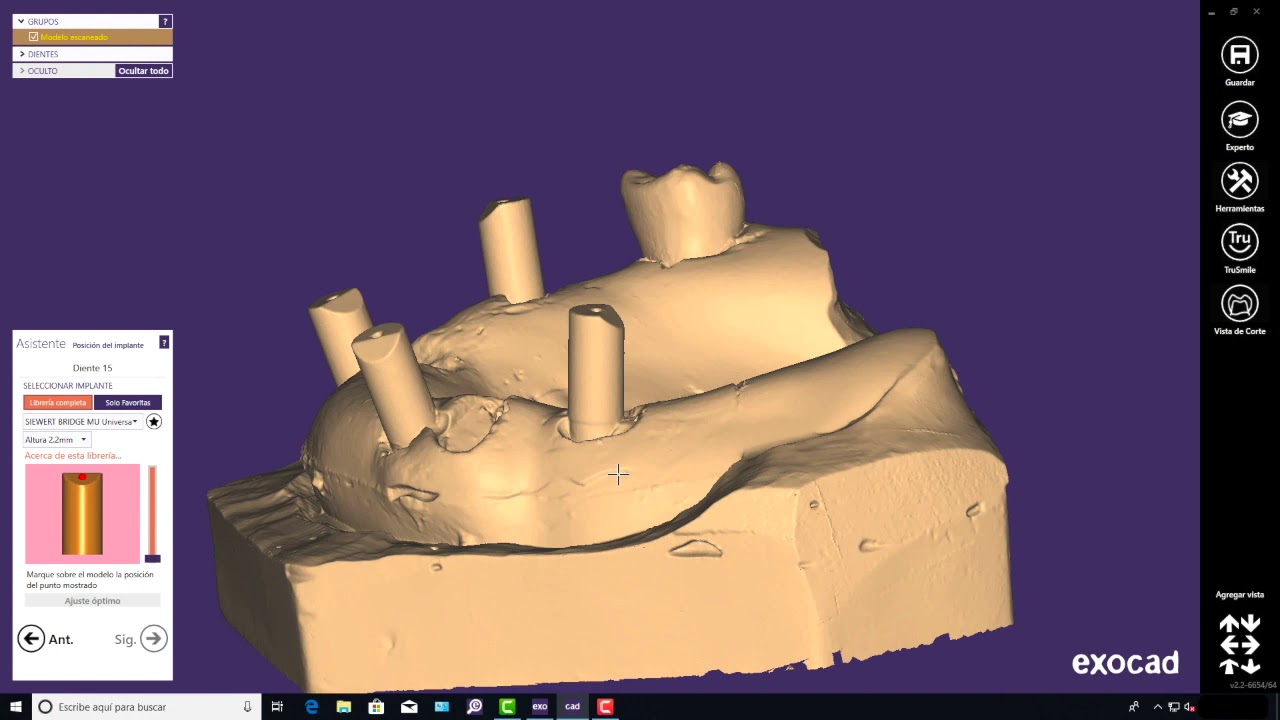Go back with the Ant. arrow
The height and width of the screenshot is (720, 1280).
(31, 639)
